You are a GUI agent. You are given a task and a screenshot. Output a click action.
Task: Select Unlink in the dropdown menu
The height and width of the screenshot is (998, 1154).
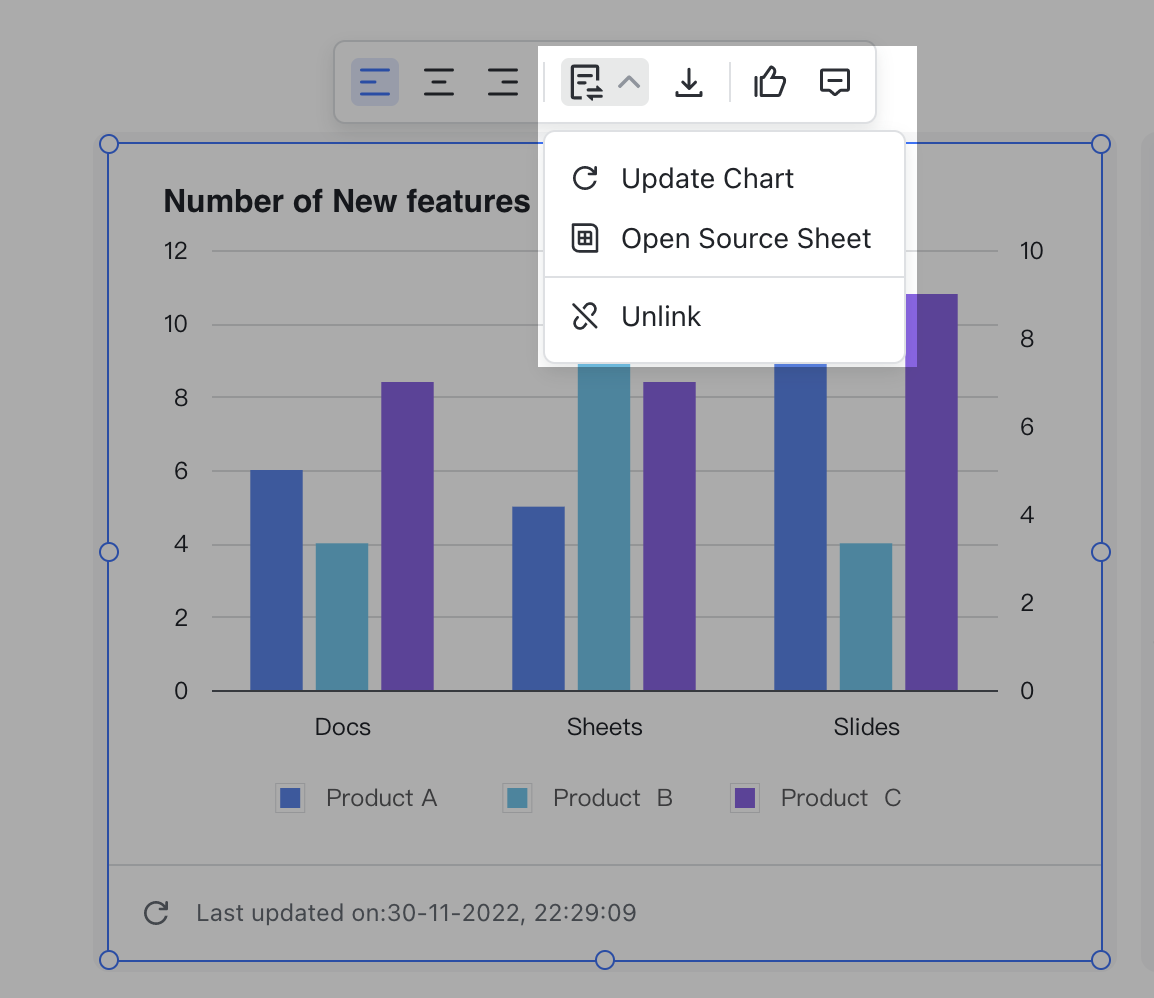click(661, 317)
